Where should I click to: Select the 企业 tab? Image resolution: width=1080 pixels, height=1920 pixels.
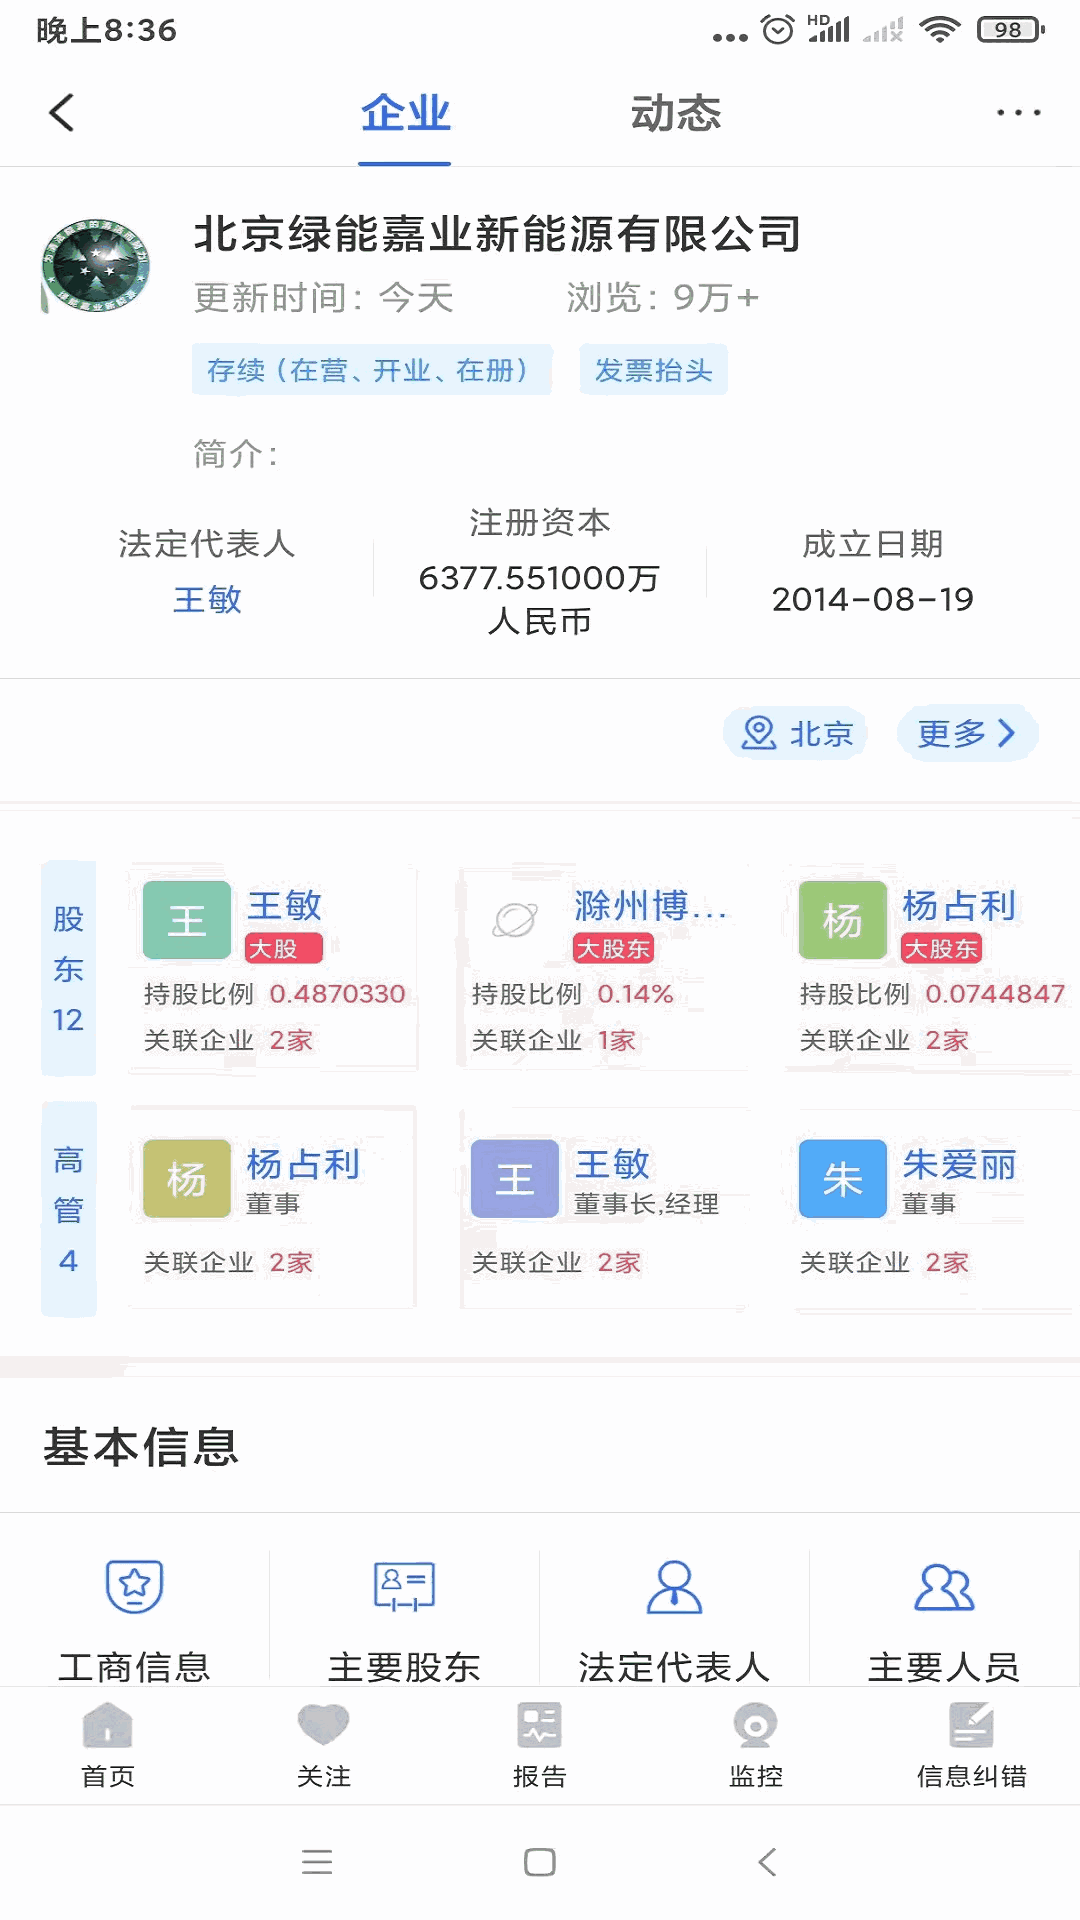point(405,113)
